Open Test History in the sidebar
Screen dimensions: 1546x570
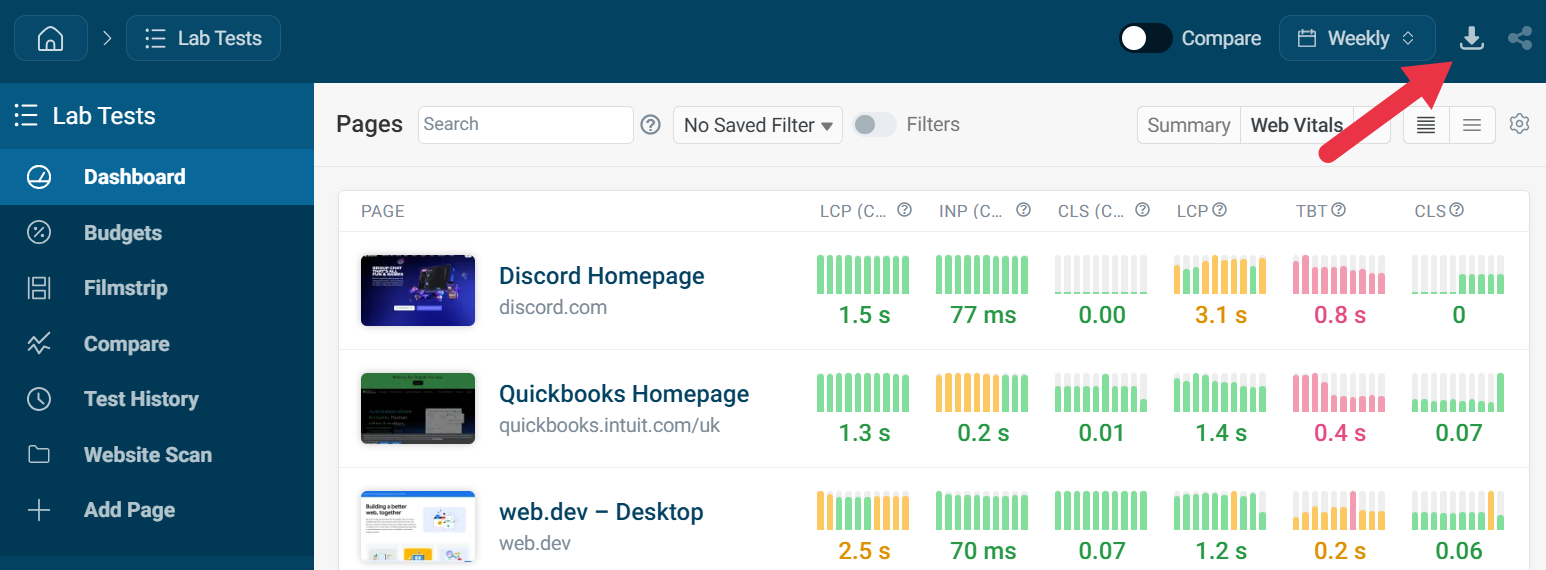tap(157, 399)
